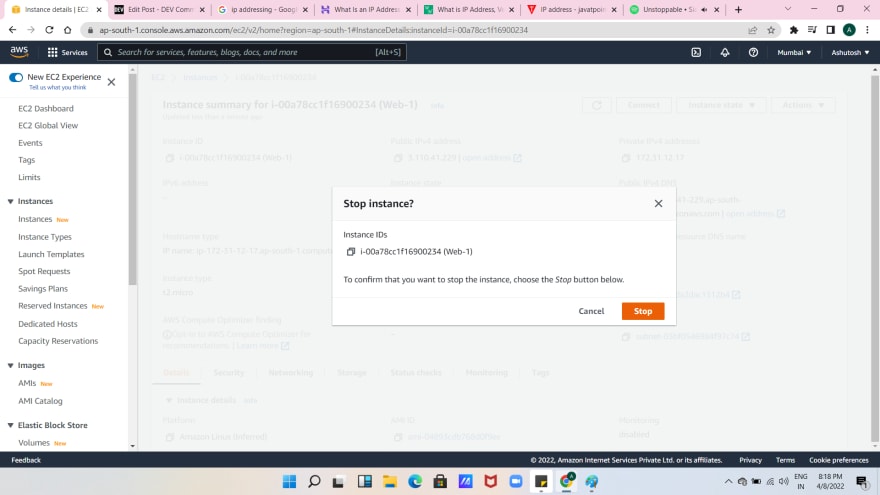Screen dimensions: 880x495
Task: Click the Feedback link in the footer
Action: tap(26, 460)
